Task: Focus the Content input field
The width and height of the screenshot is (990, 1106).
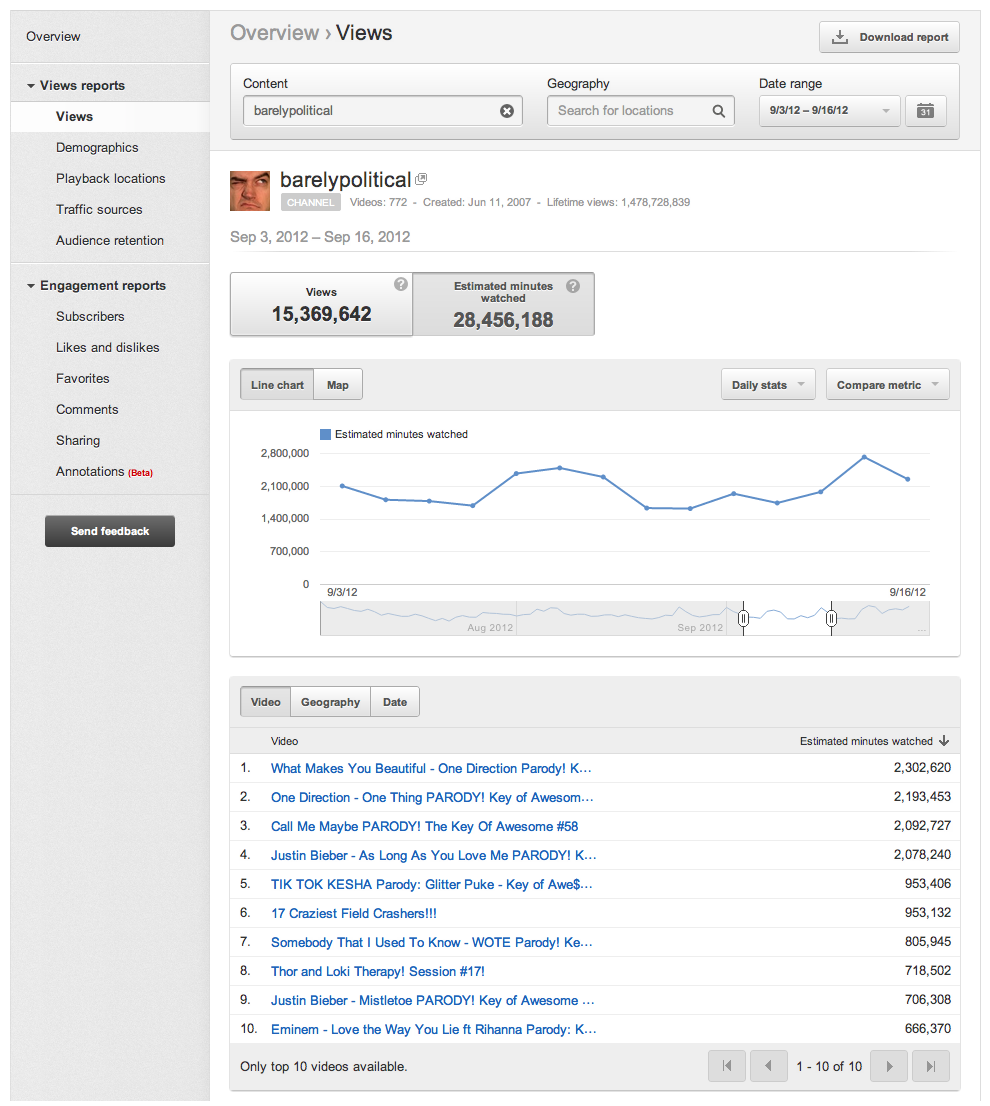Action: [x=383, y=111]
